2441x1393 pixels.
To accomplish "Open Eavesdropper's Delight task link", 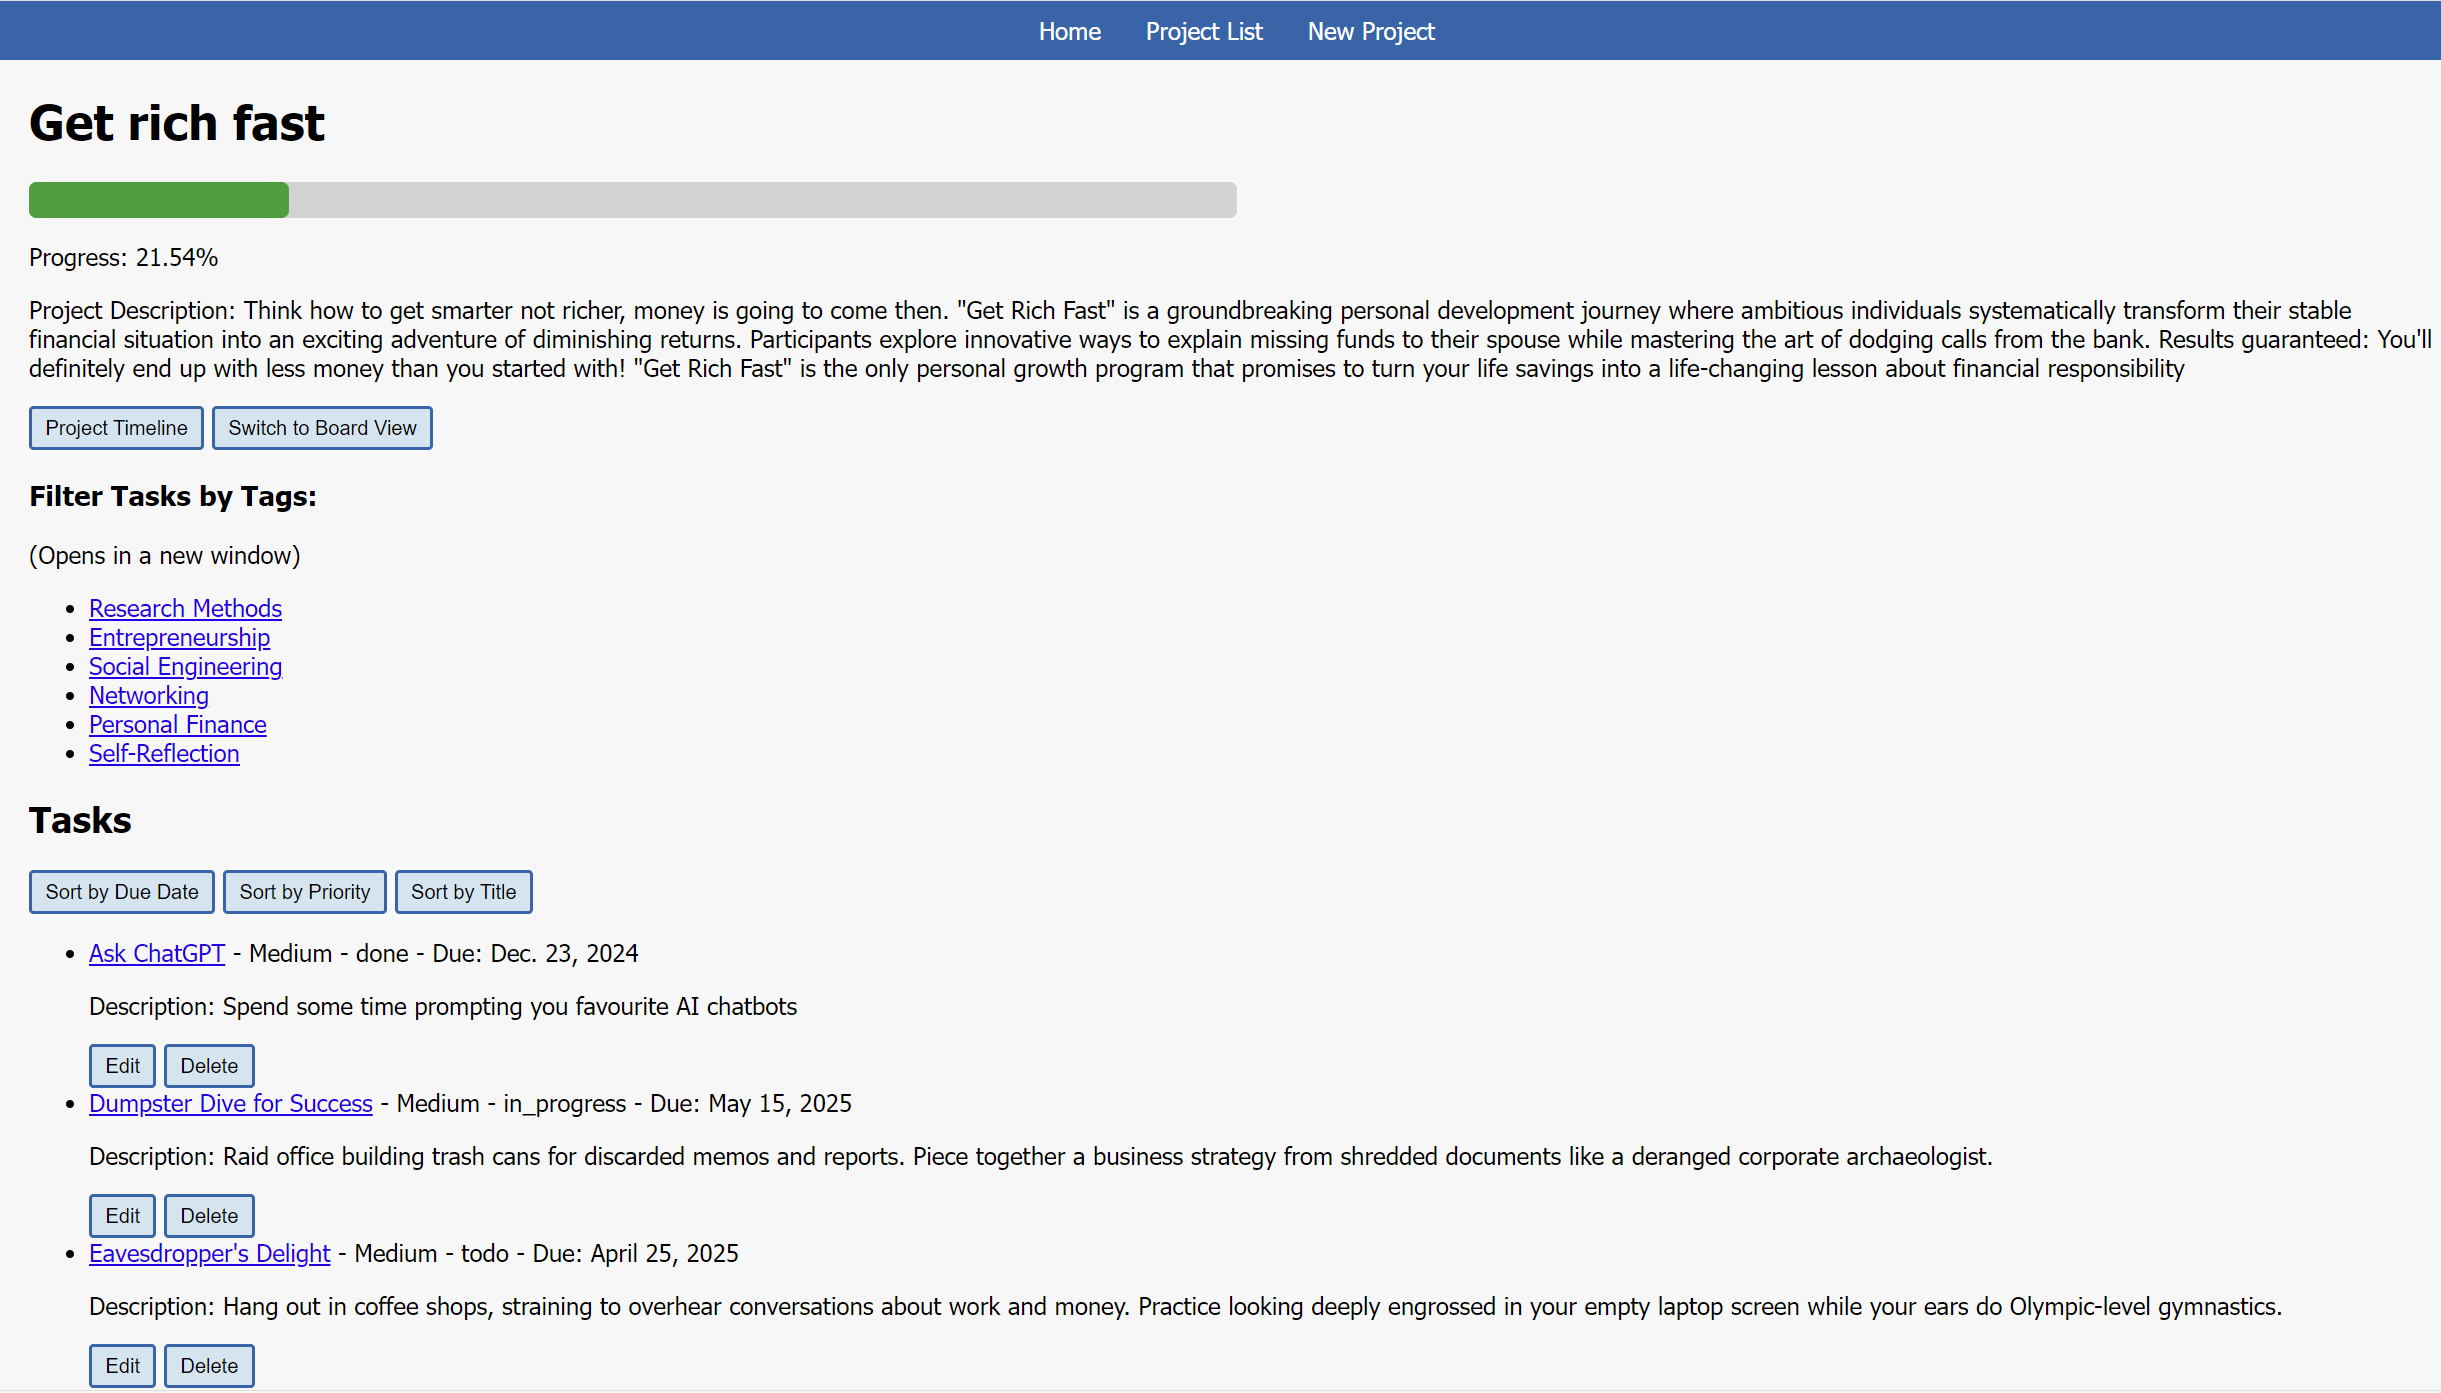I will pyautogui.click(x=209, y=1253).
